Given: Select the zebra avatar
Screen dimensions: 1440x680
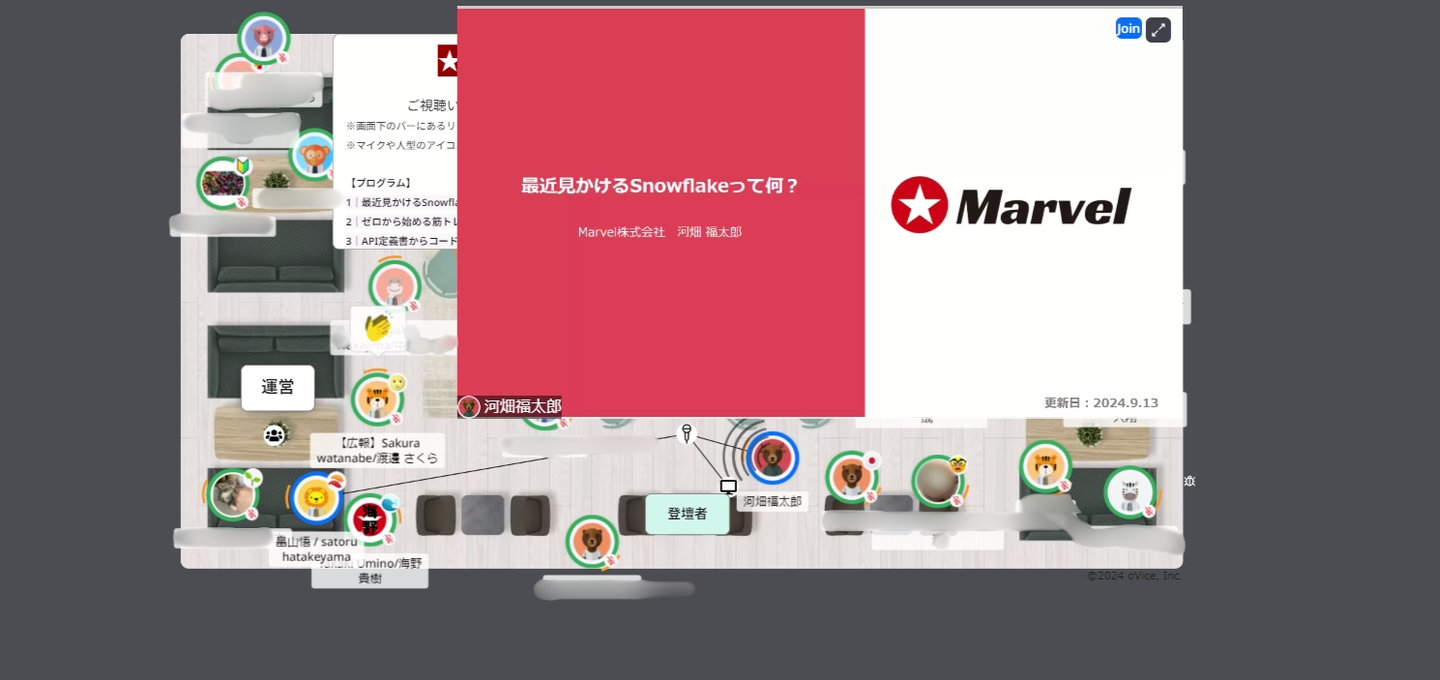Looking at the screenshot, I should click(x=1129, y=492).
